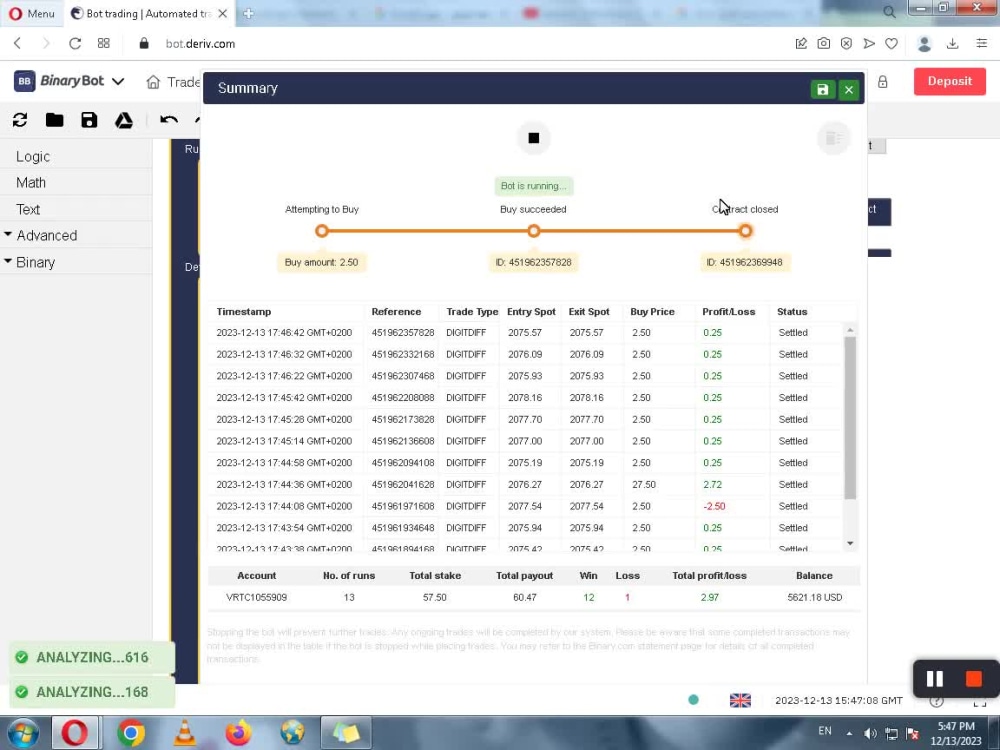Open the Binary Bot account switcher chevron

click(x=117, y=82)
